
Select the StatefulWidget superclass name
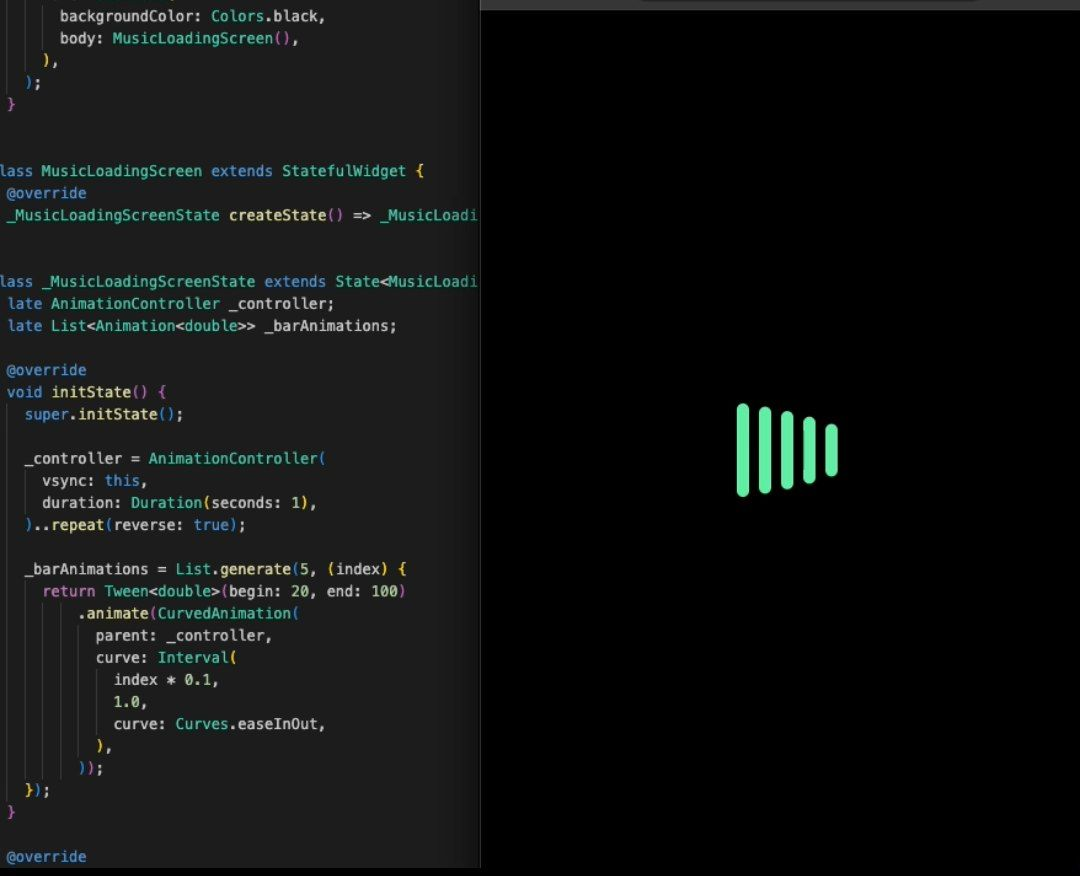(344, 171)
